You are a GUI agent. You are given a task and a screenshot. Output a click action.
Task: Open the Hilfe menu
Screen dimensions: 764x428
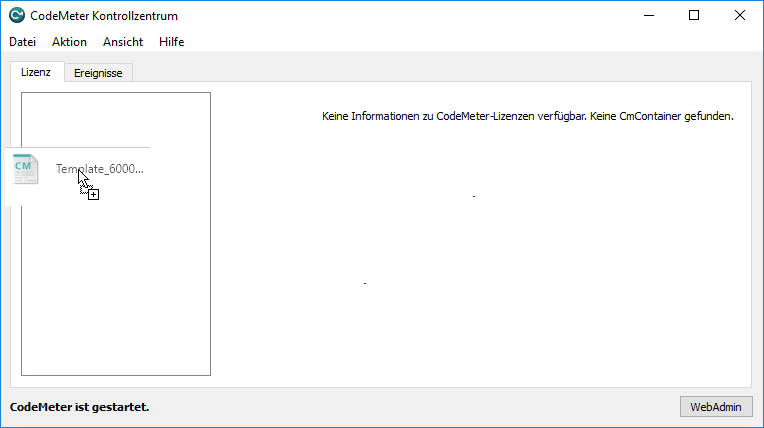[x=172, y=42]
